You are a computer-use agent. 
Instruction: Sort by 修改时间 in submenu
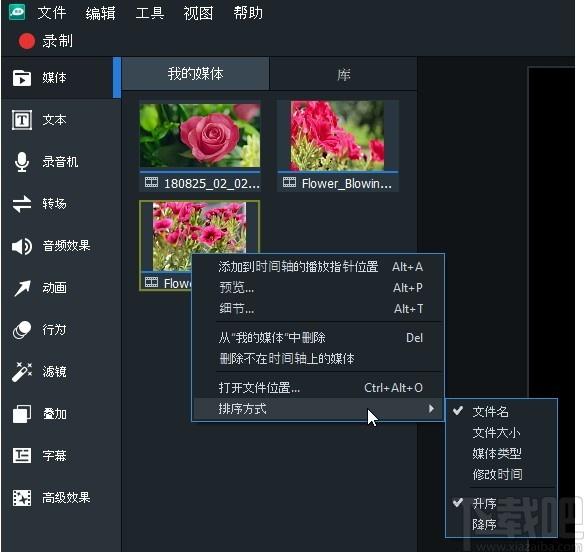click(x=502, y=475)
